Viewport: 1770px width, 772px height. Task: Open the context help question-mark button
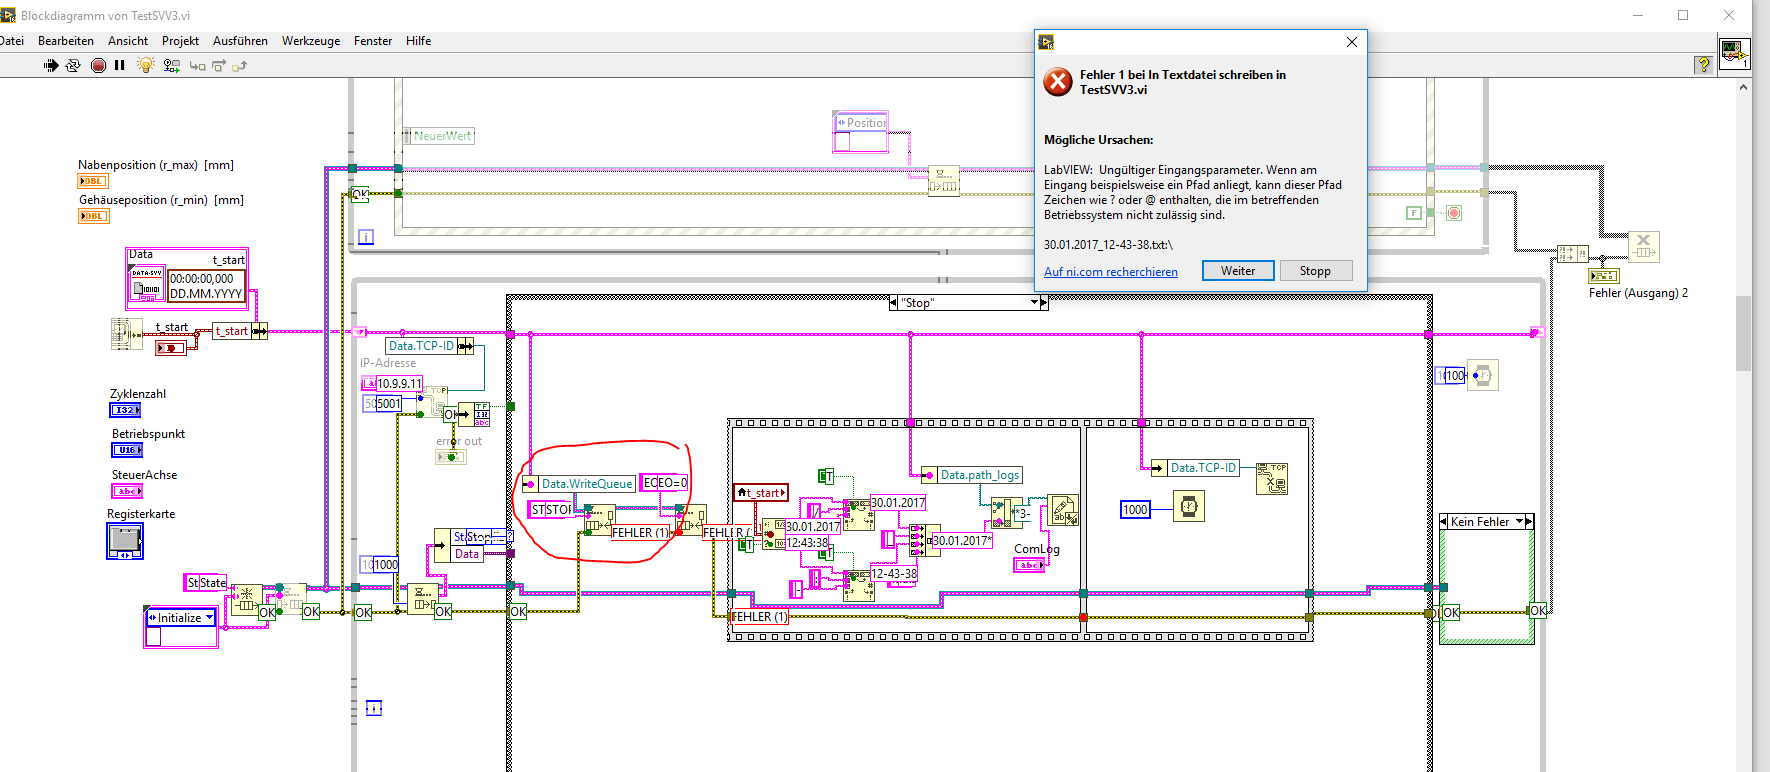click(1703, 65)
